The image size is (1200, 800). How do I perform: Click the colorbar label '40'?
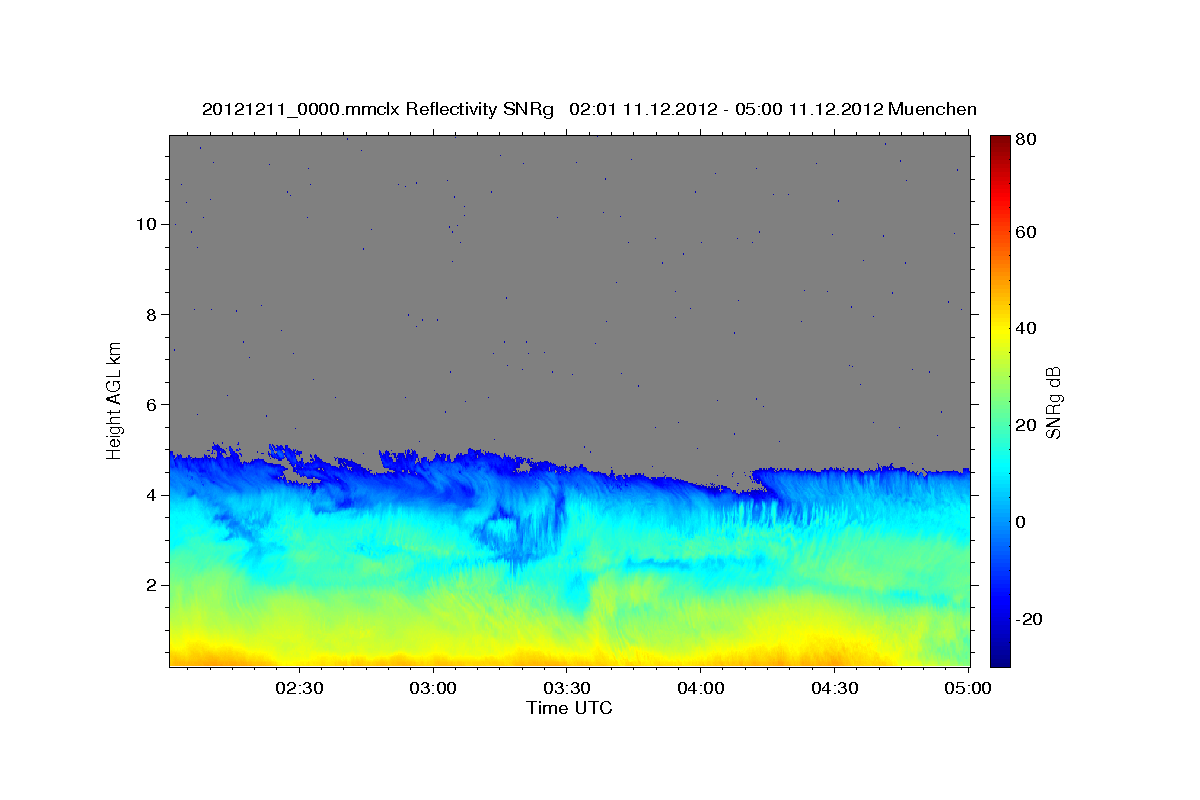1027,328
